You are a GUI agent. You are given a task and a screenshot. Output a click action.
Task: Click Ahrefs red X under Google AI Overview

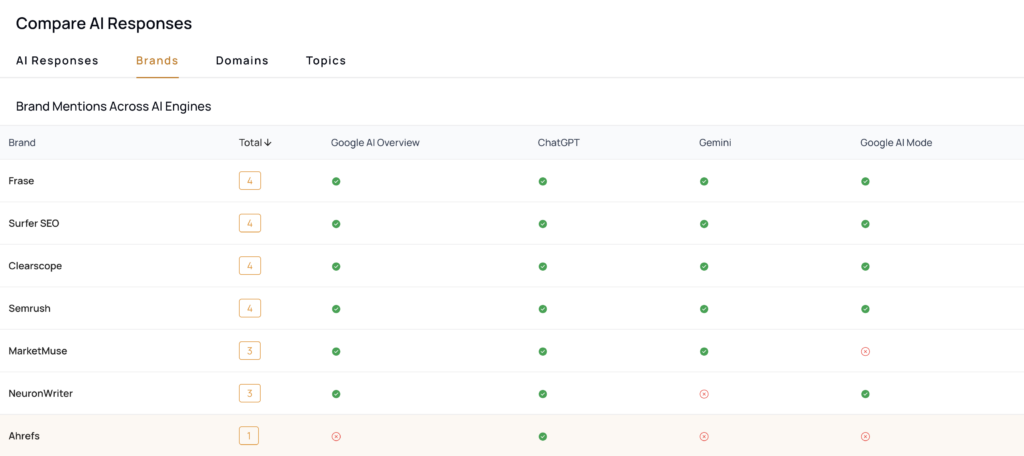[x=336, y=436]
